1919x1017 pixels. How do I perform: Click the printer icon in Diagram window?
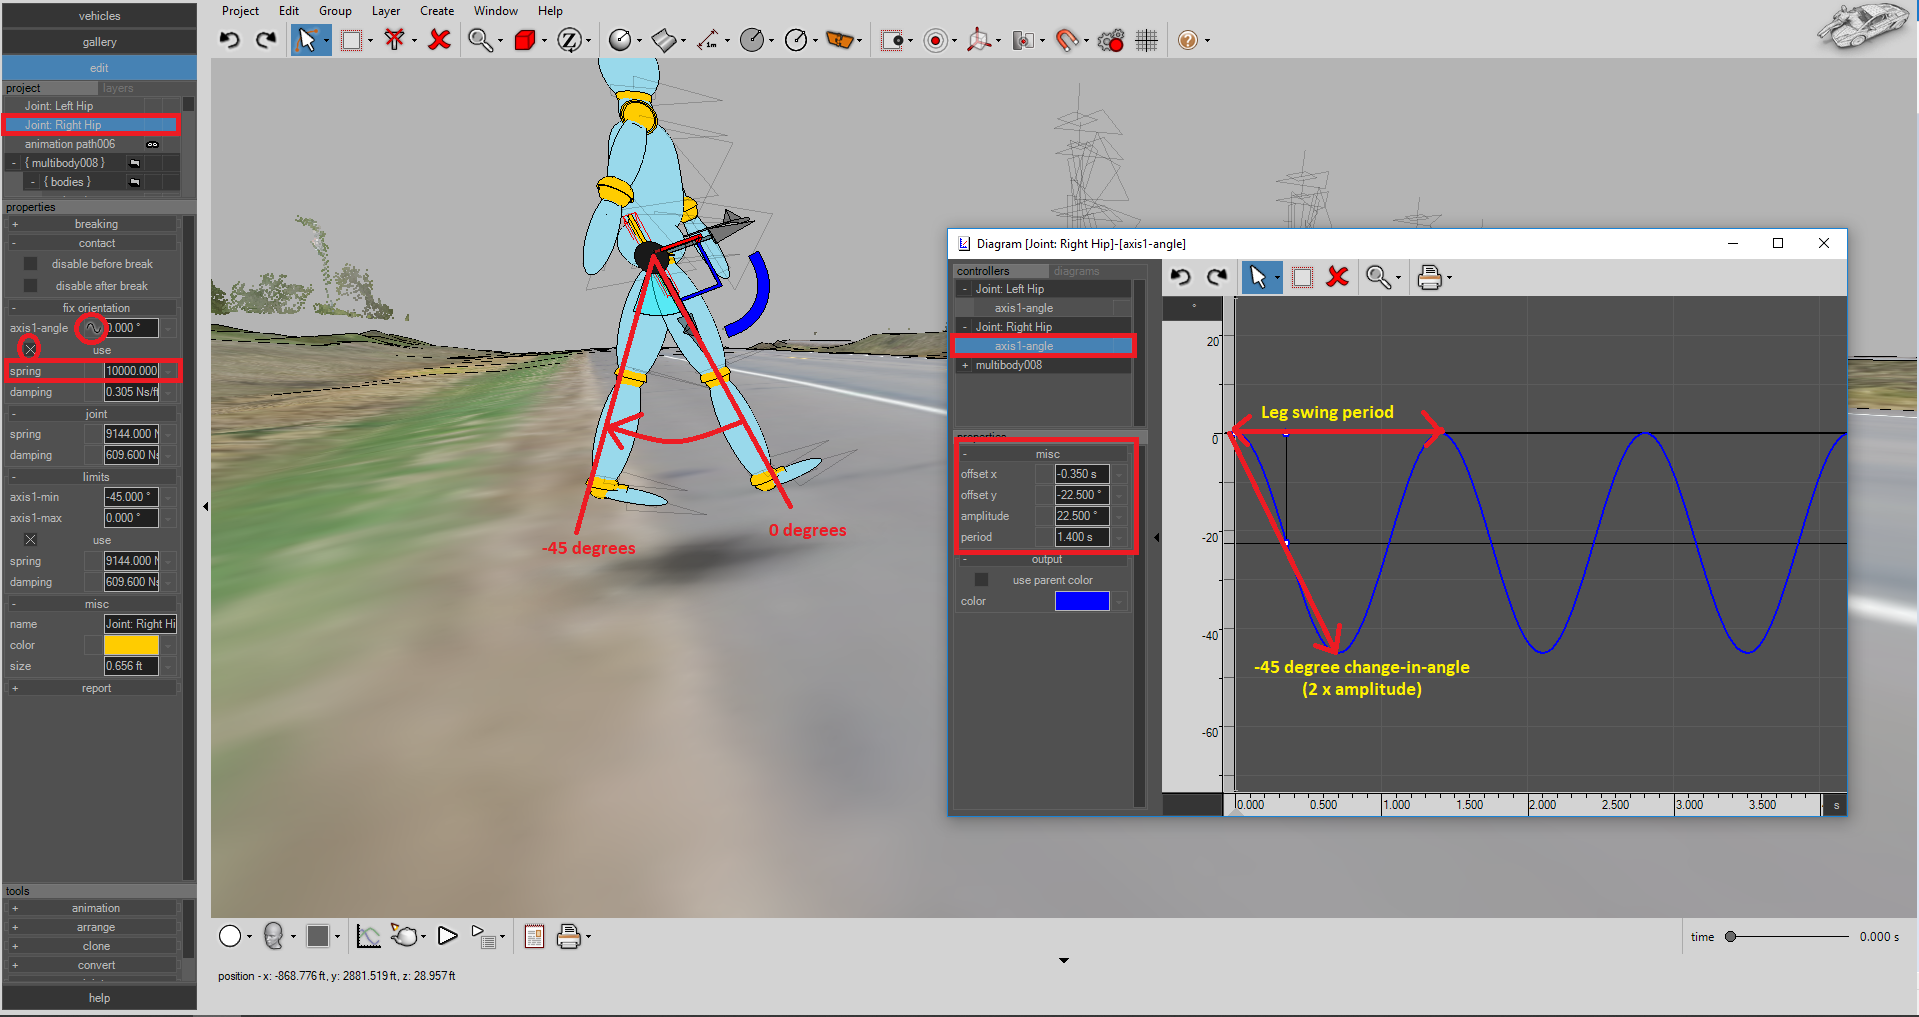[x=1430, y=277]
